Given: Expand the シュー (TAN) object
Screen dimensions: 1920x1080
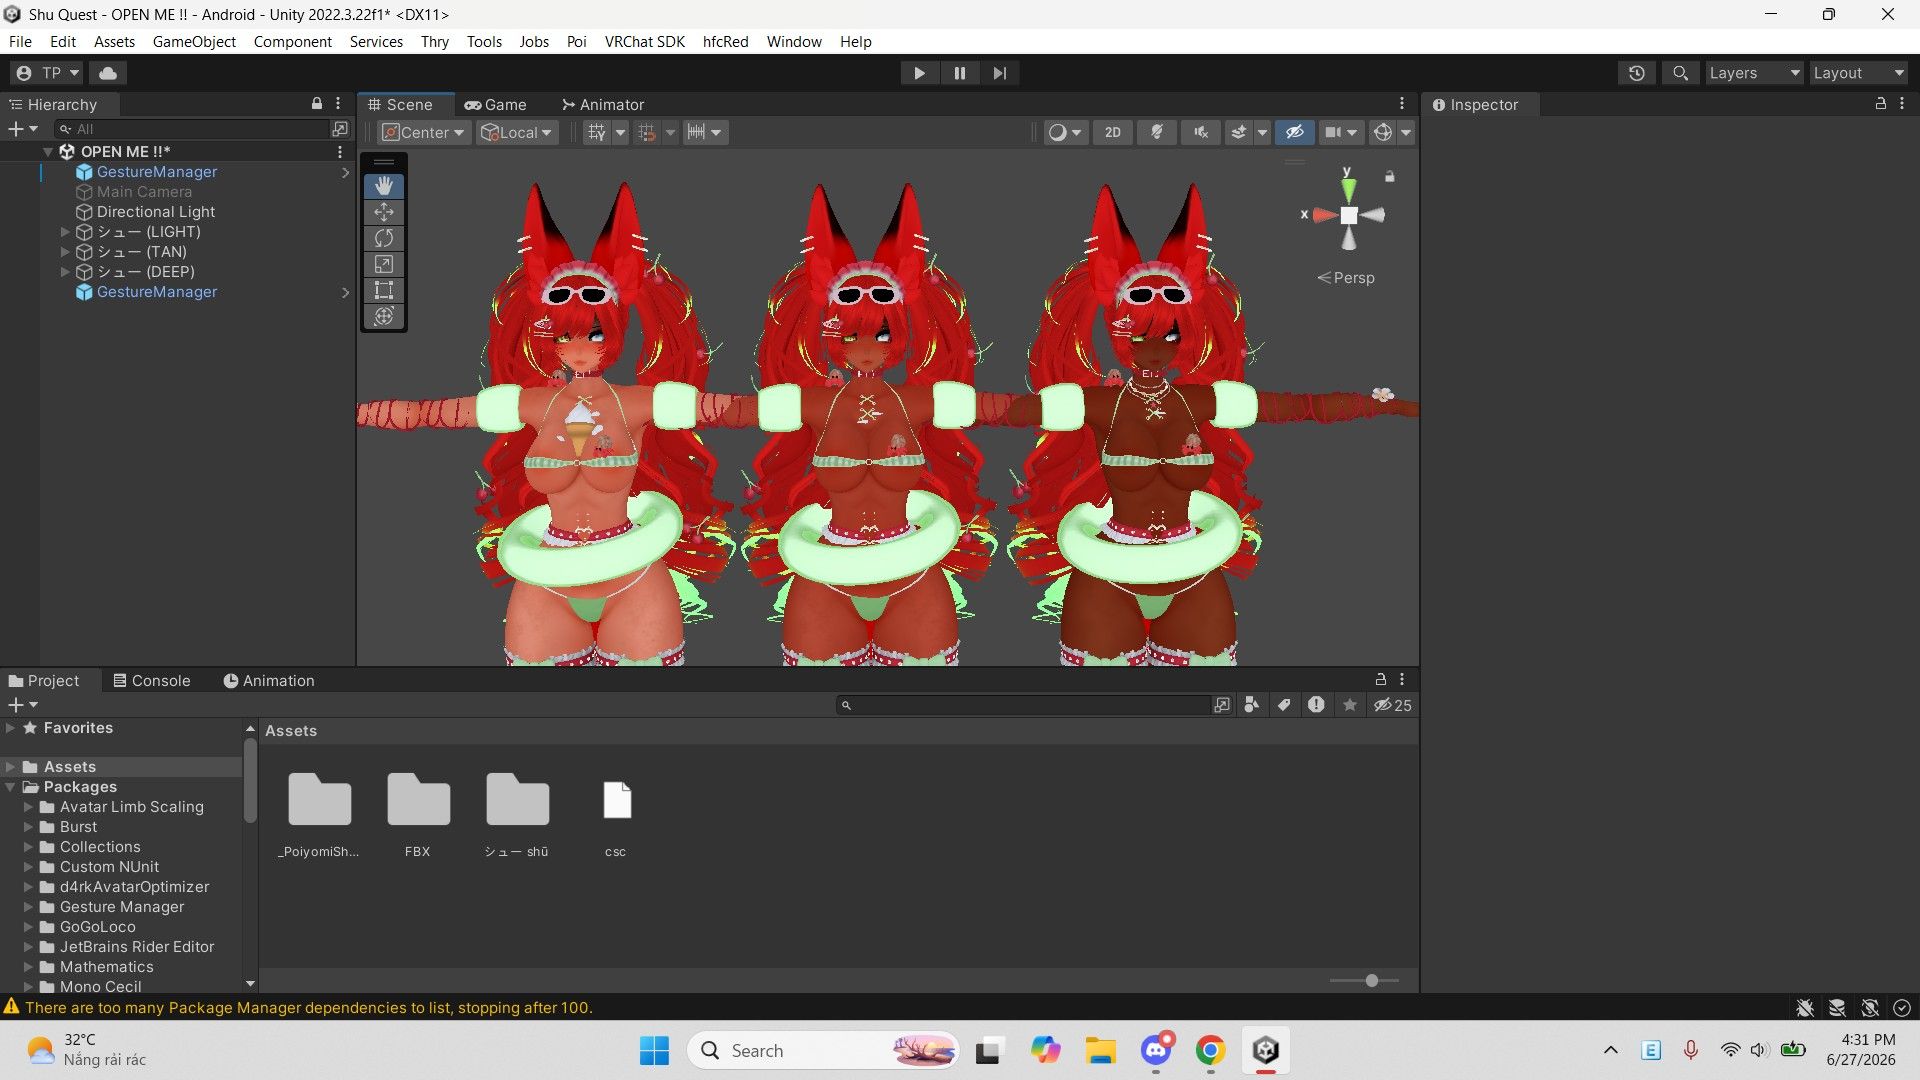Looking at the screenshot, I should point(65,252).
